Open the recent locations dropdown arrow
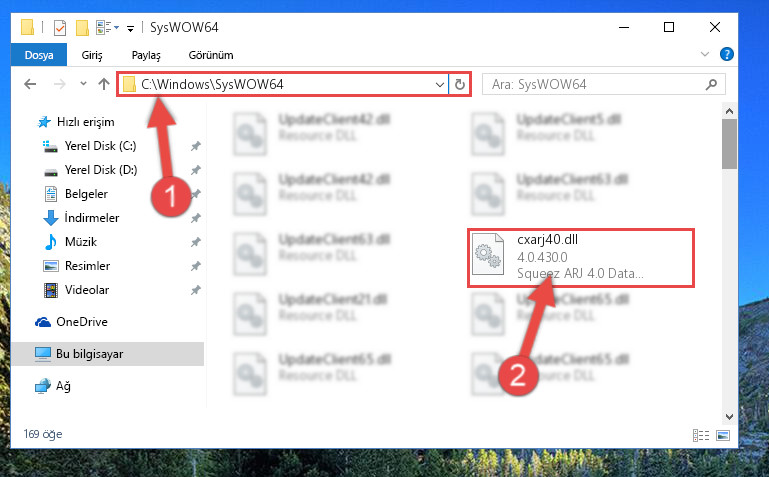Viewport: 769px width, 477px height. 83,84
